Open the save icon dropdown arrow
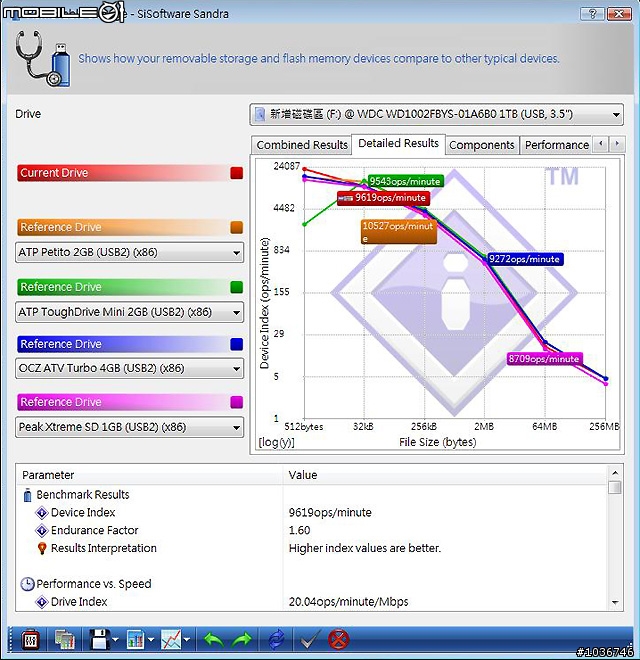 coord(115,640)
